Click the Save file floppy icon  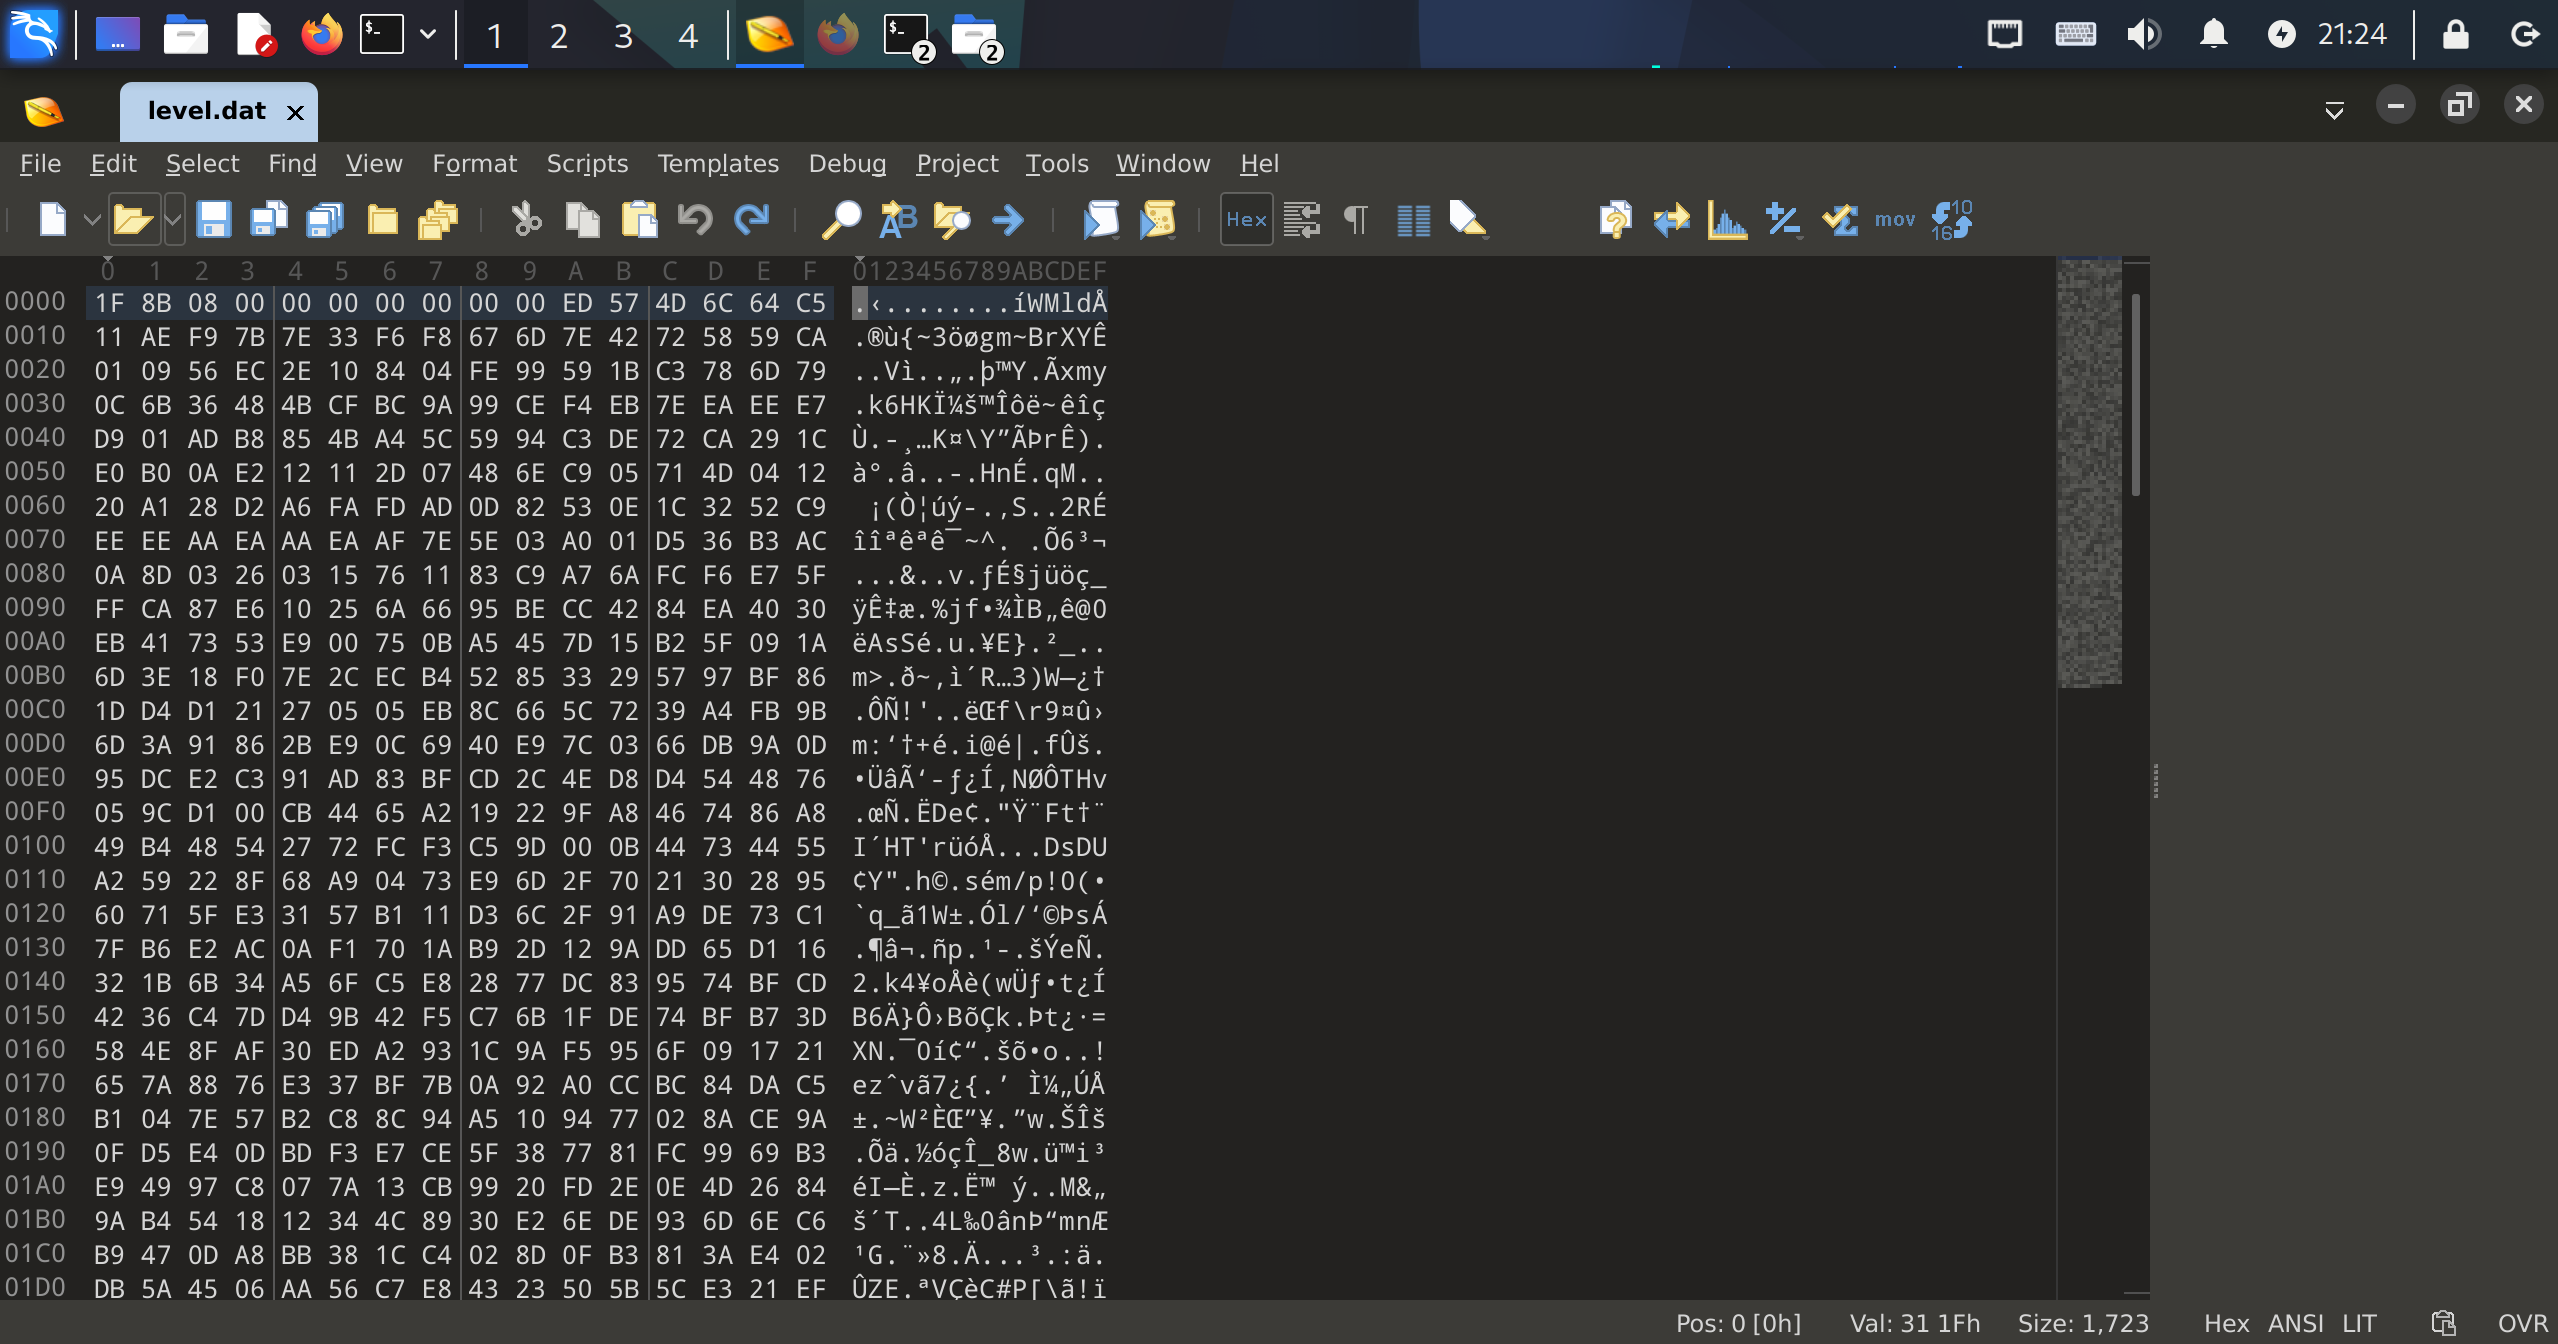coord(213,220)
